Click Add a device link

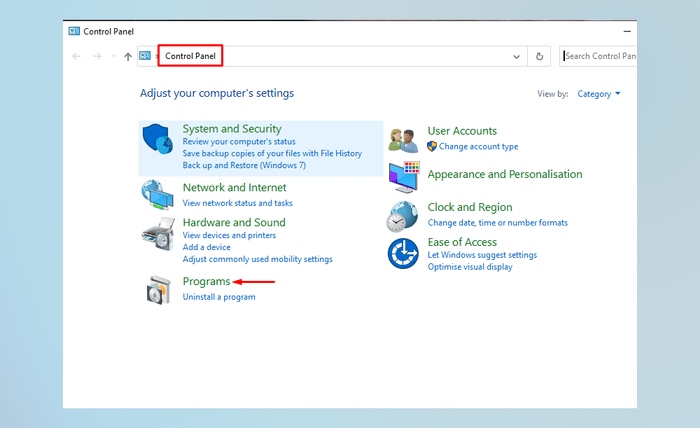pos(206,247)
